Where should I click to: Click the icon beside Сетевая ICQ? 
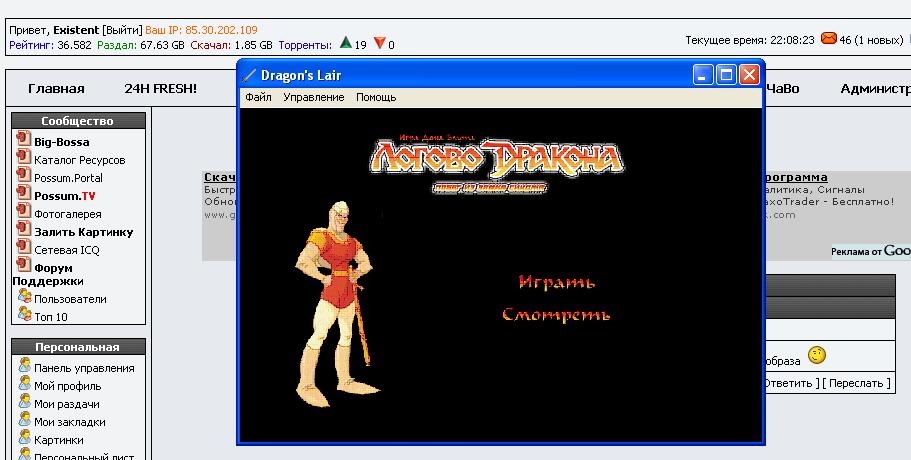click(x=23, y=247)
